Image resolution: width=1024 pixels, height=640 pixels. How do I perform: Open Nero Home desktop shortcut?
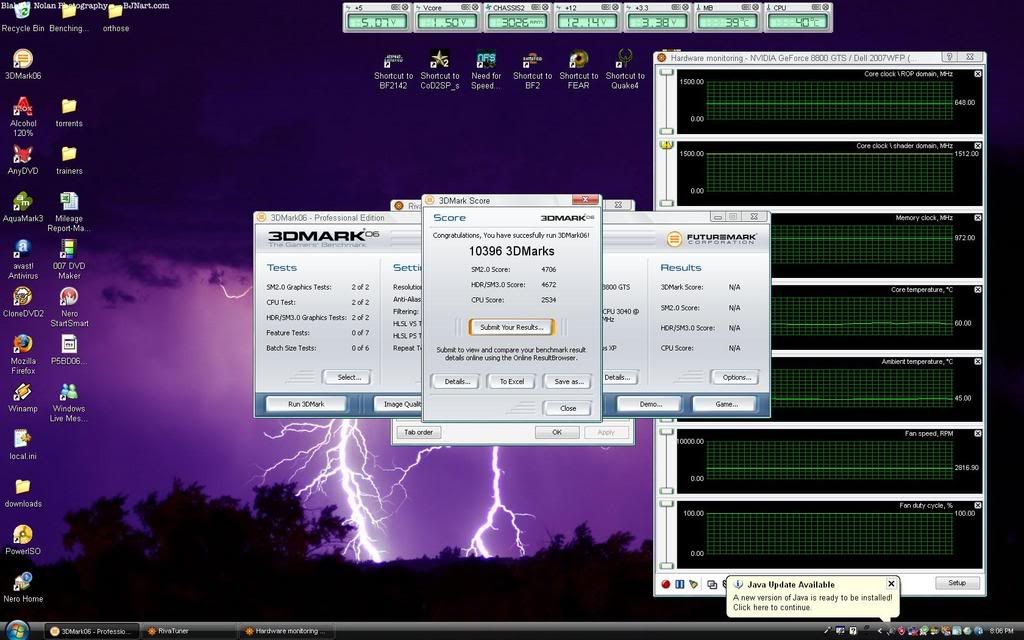23,588
